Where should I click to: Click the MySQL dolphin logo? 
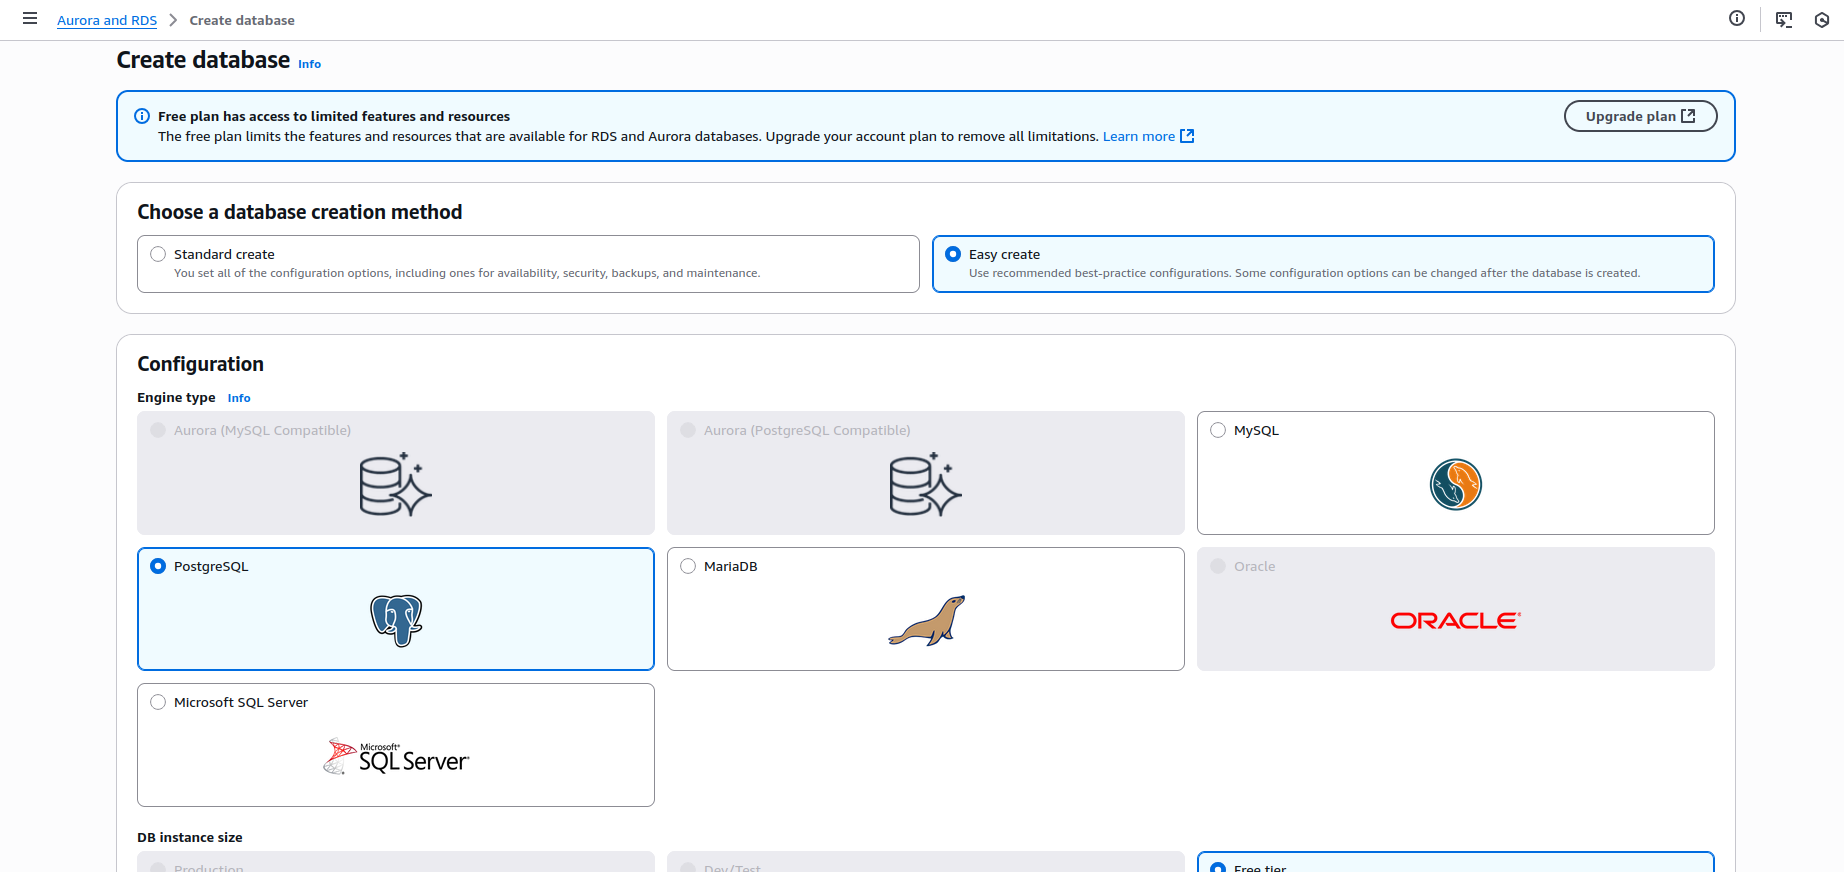pos(1455,485)
